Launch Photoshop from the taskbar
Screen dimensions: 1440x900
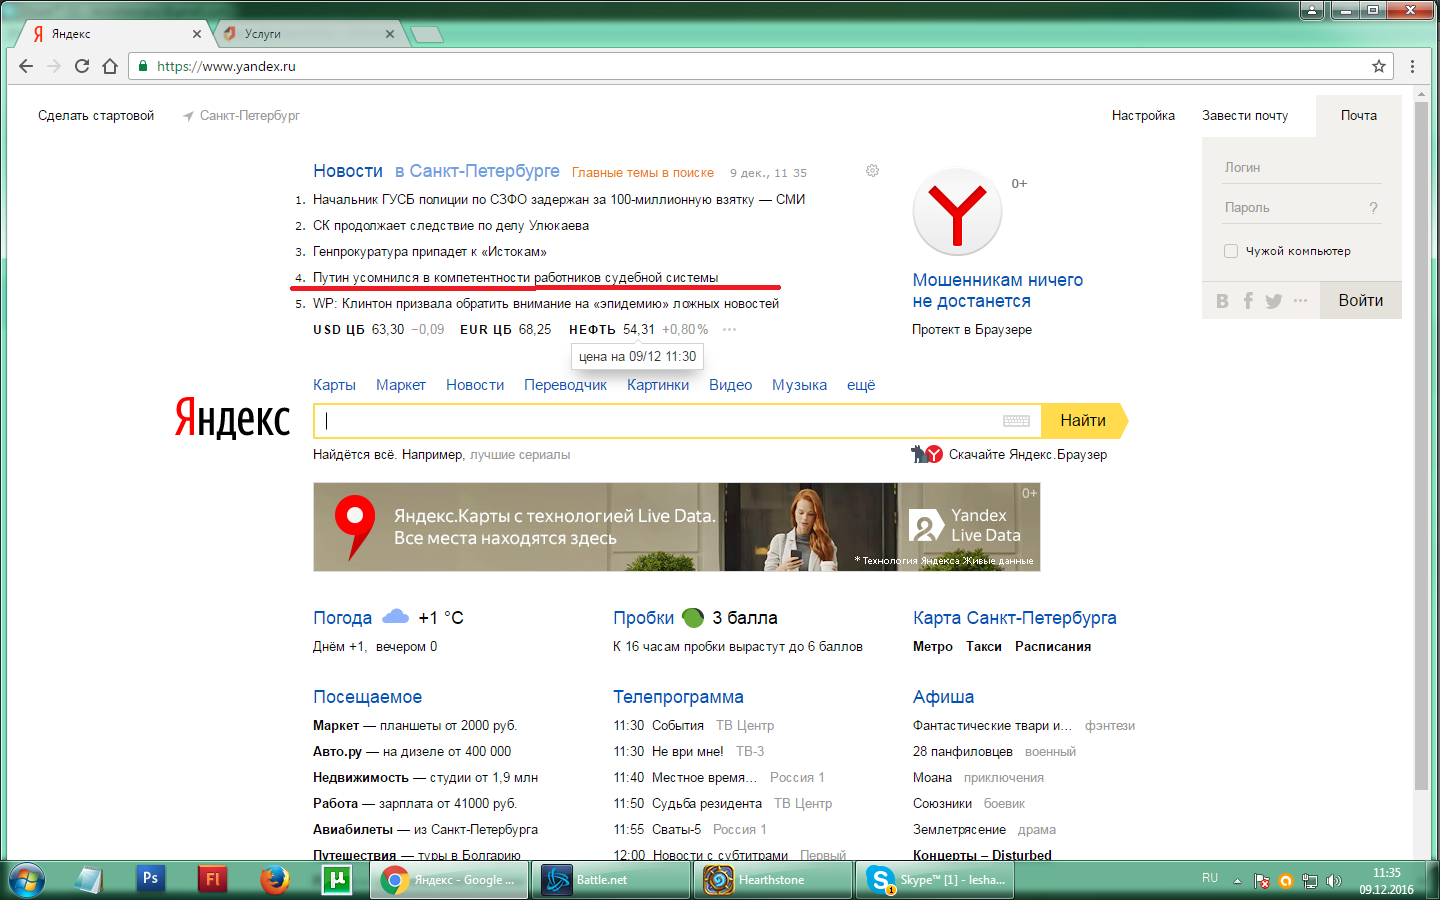(x=150, y=879)
